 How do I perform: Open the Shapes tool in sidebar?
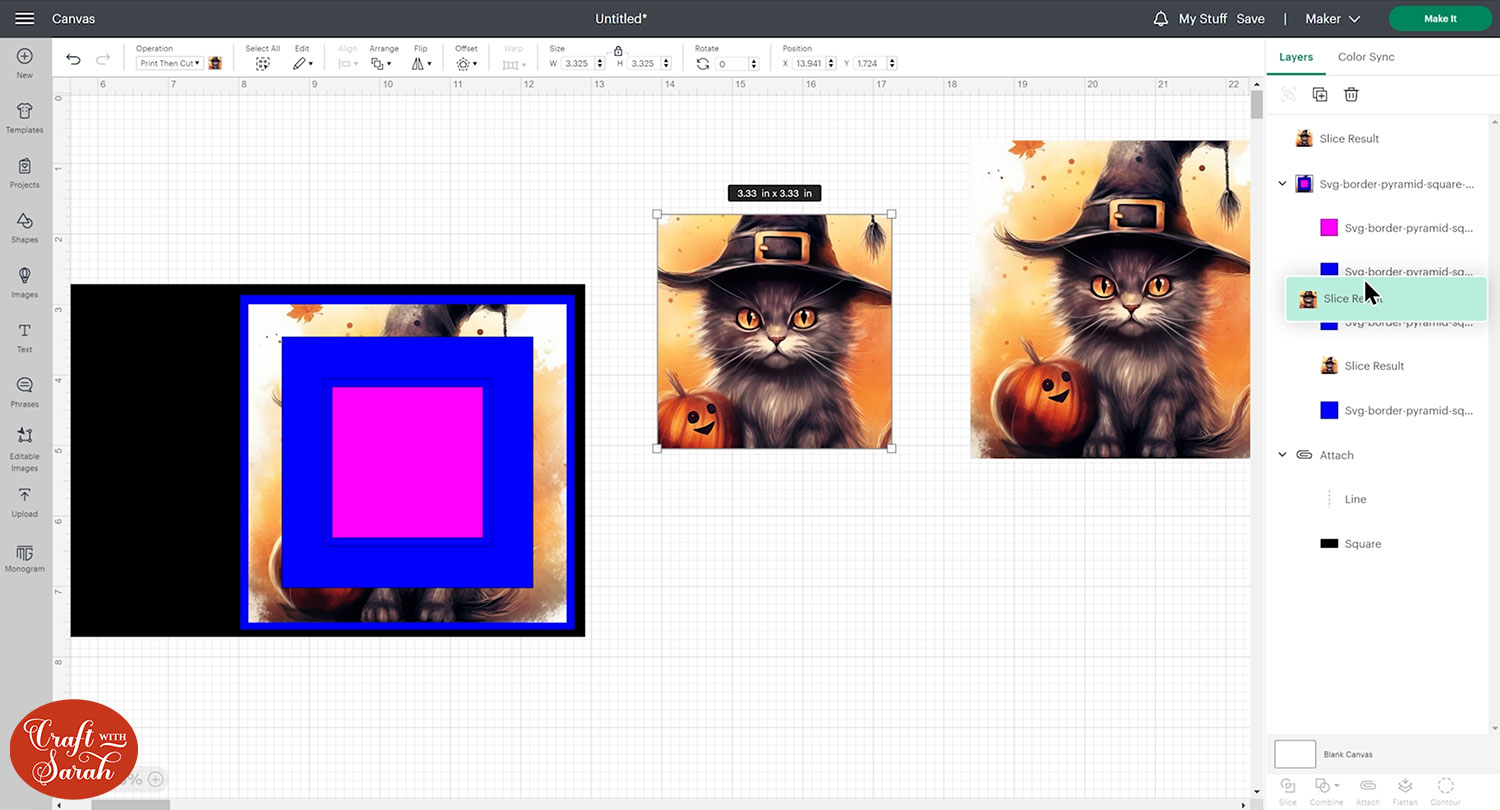point(24,226)
